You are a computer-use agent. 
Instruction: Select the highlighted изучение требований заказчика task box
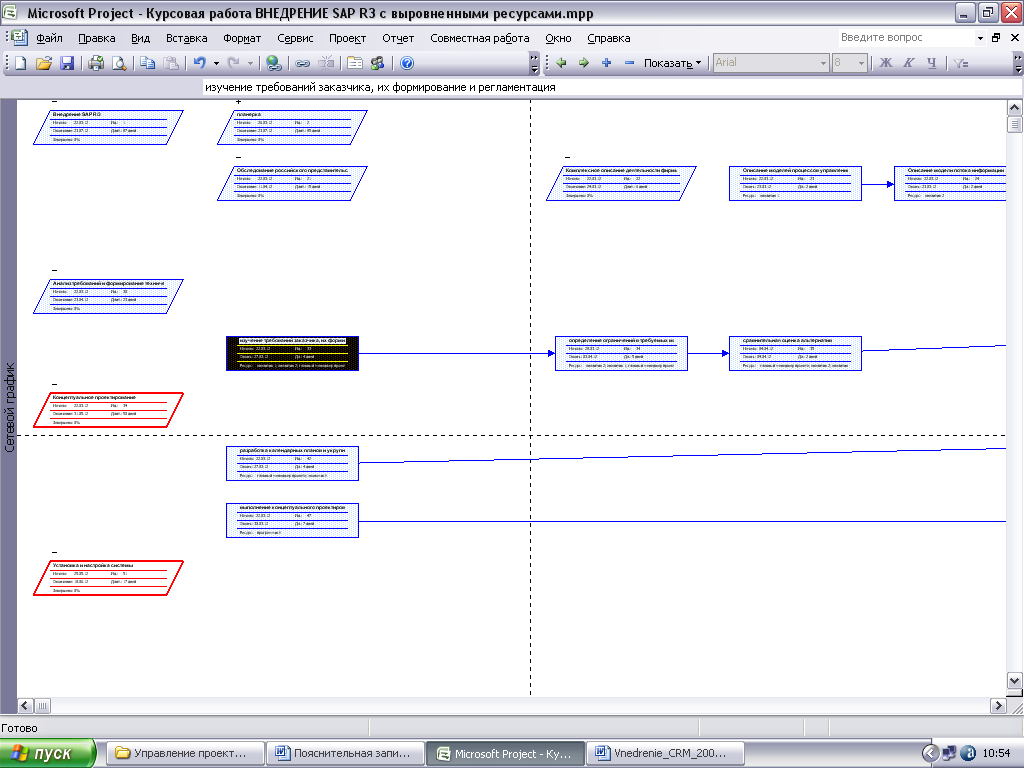(293, 353)
